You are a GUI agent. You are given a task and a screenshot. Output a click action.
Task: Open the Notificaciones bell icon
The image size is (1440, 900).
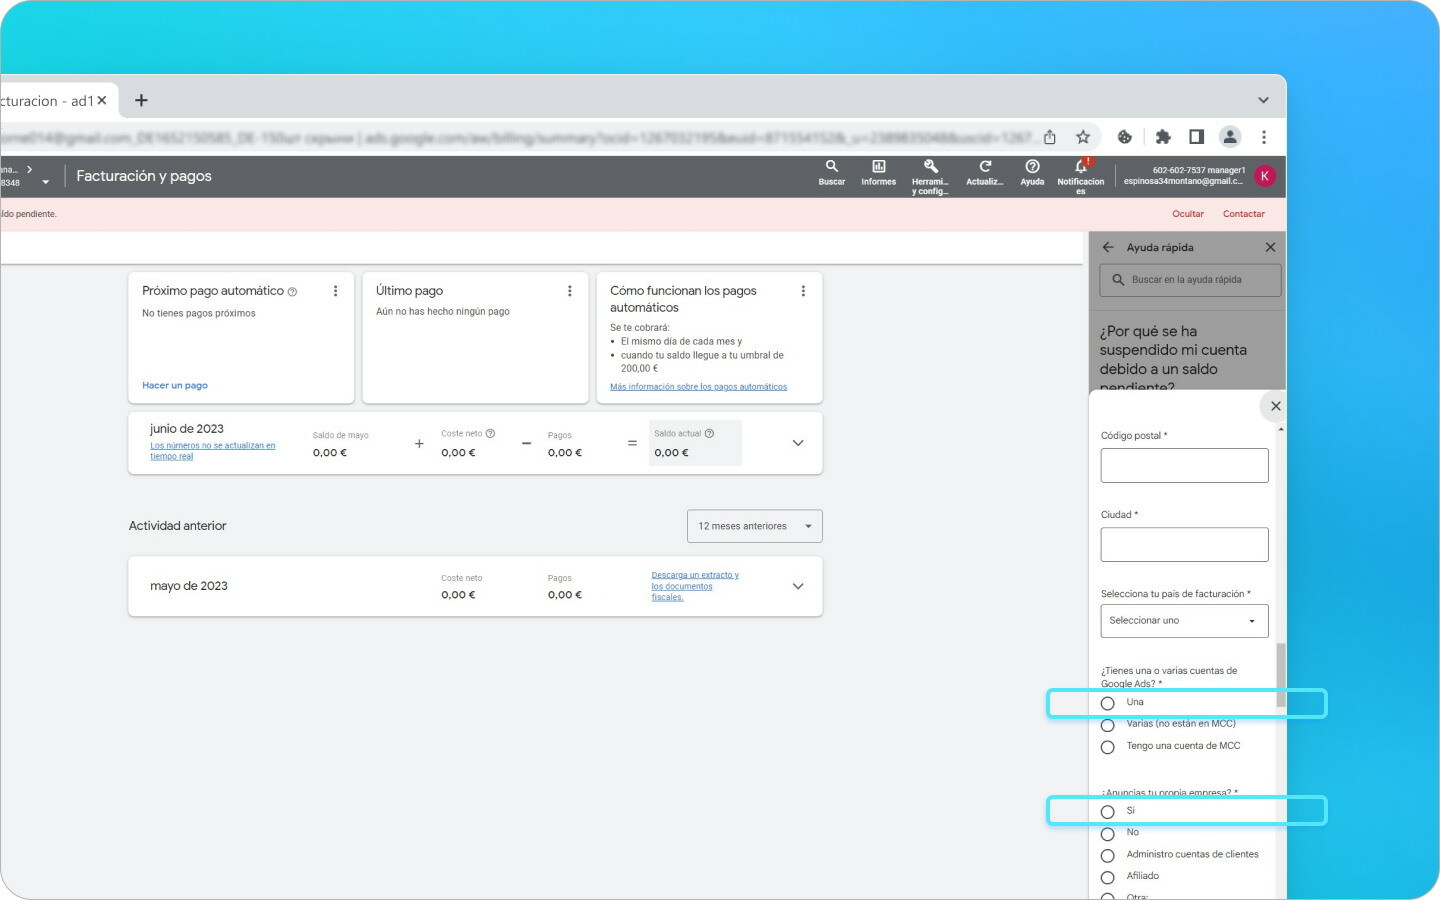point(1080,176)
